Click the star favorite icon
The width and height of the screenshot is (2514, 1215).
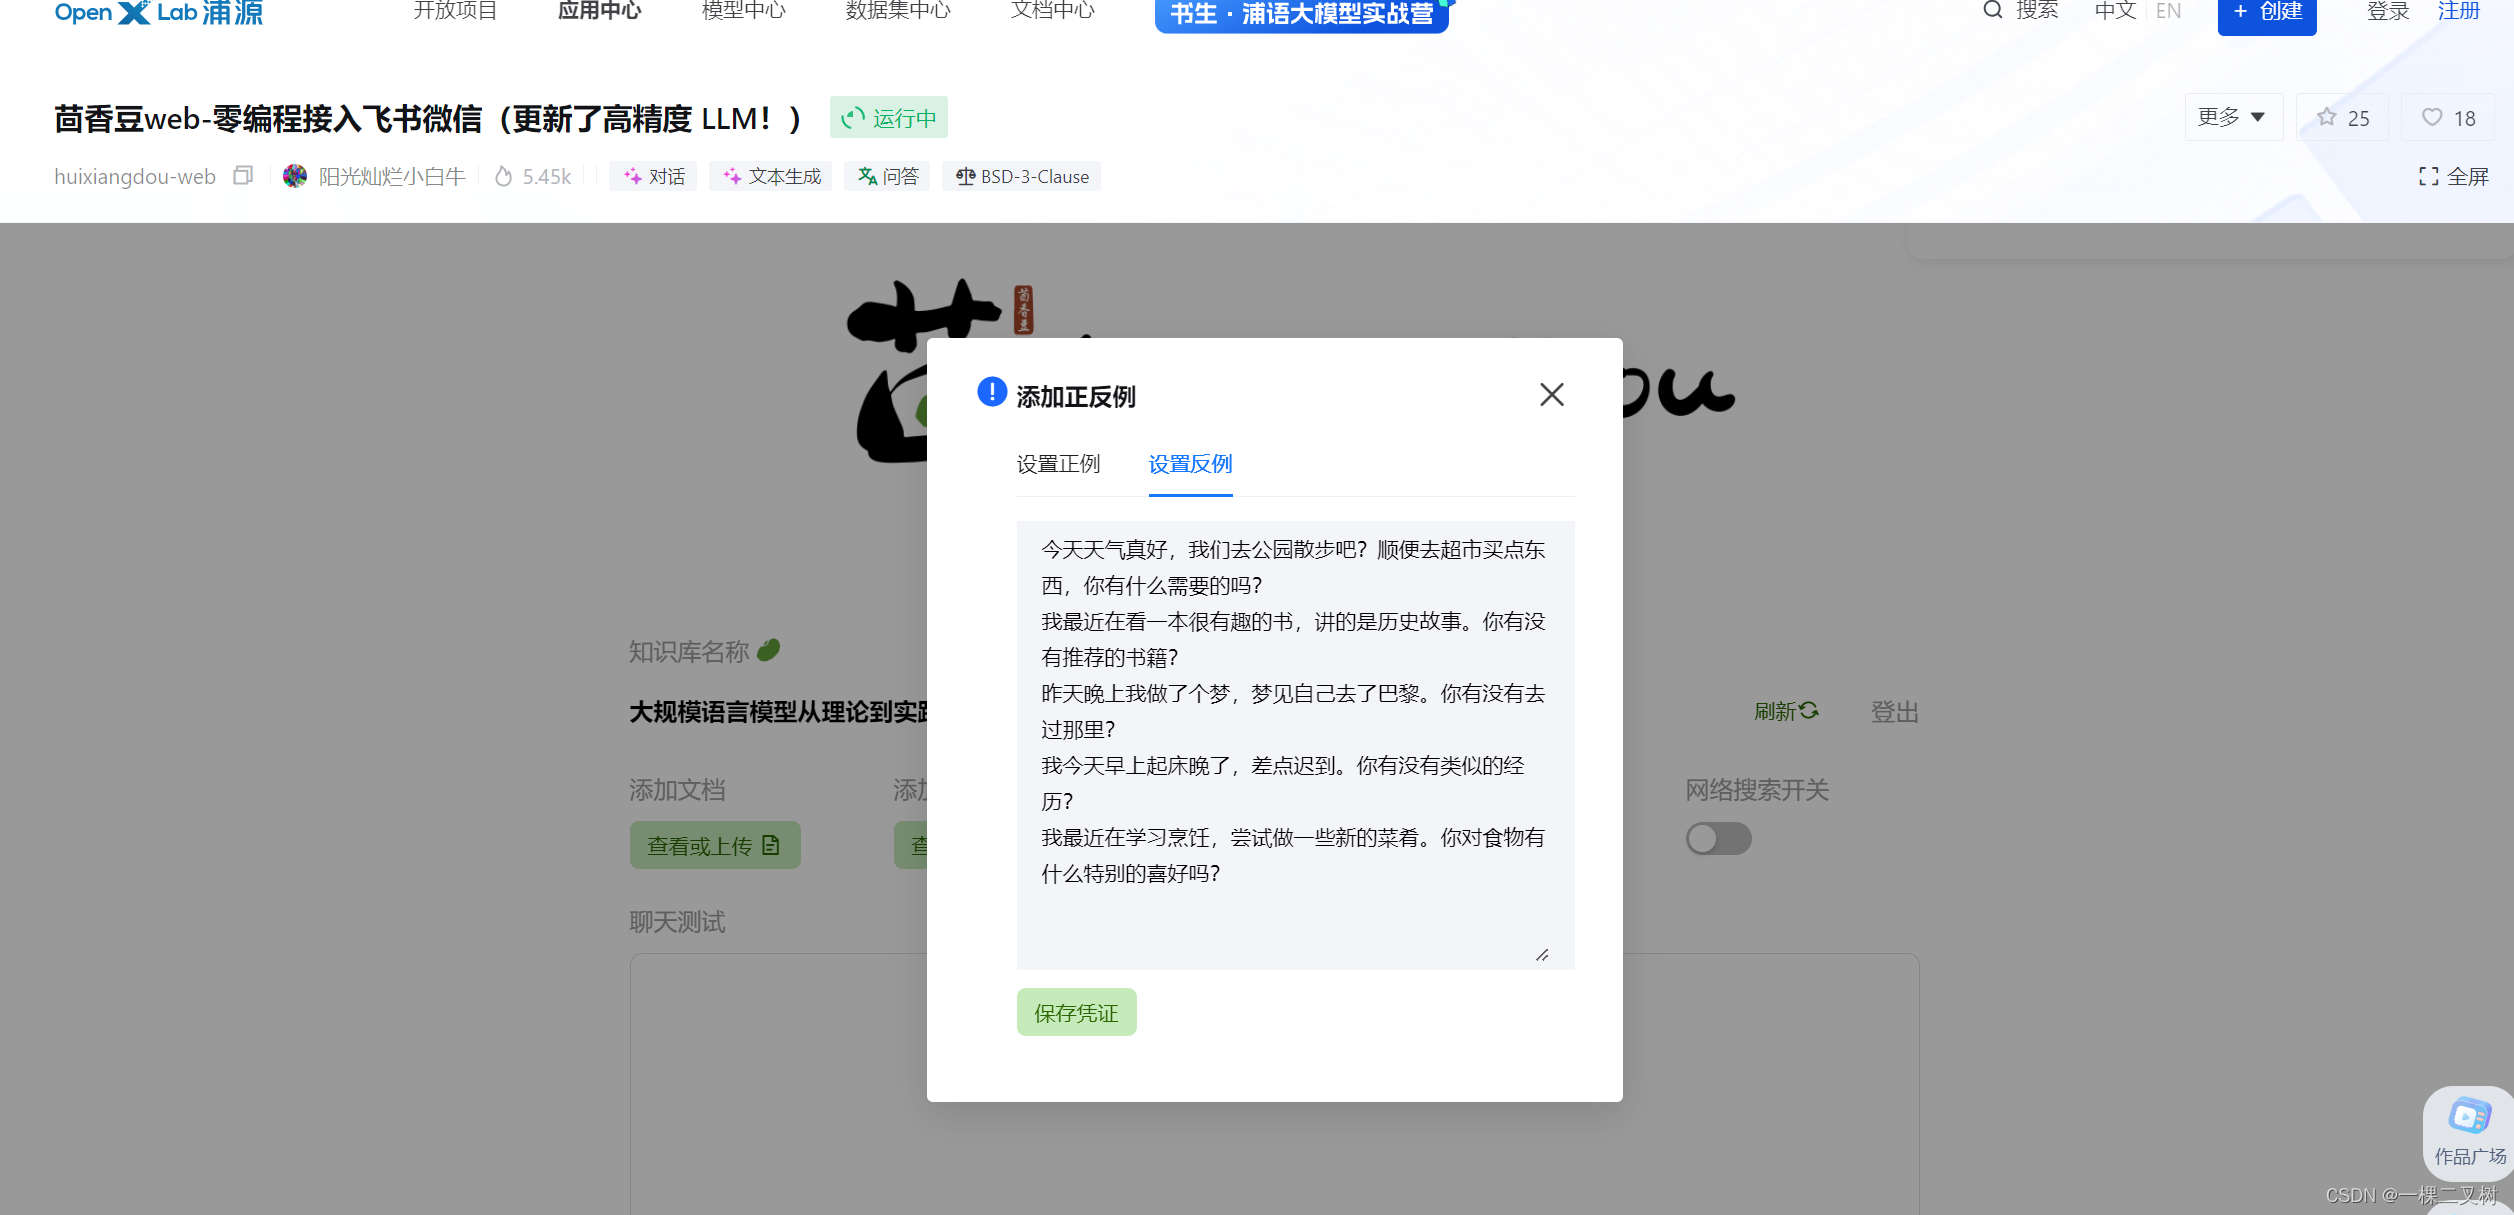click(x=2327, y=118)
